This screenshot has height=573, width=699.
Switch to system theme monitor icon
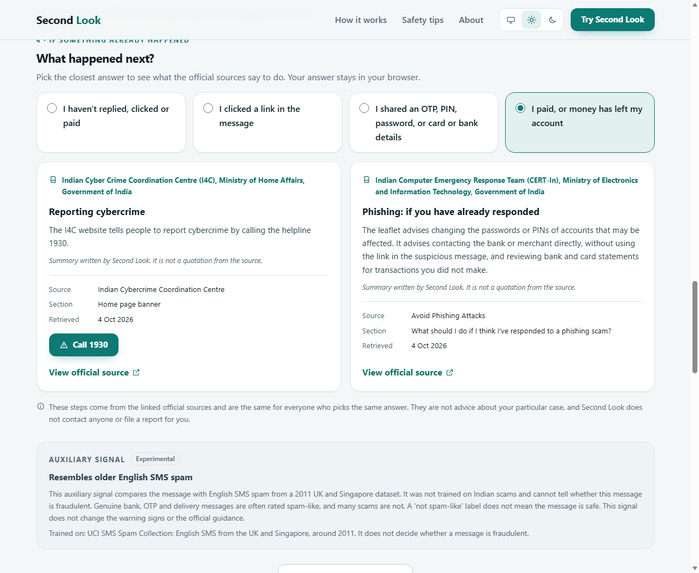pos(511,20)
